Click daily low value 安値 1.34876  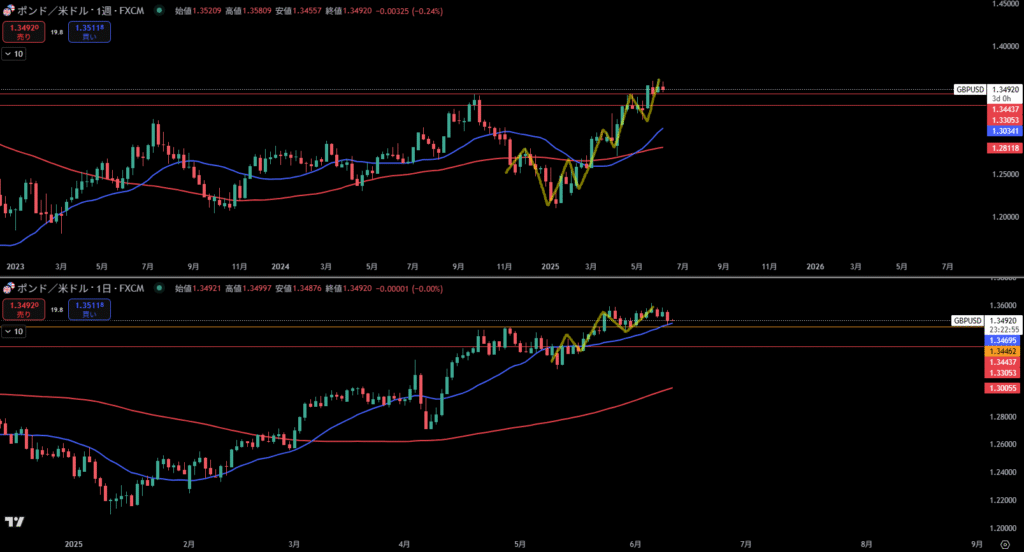298,288
